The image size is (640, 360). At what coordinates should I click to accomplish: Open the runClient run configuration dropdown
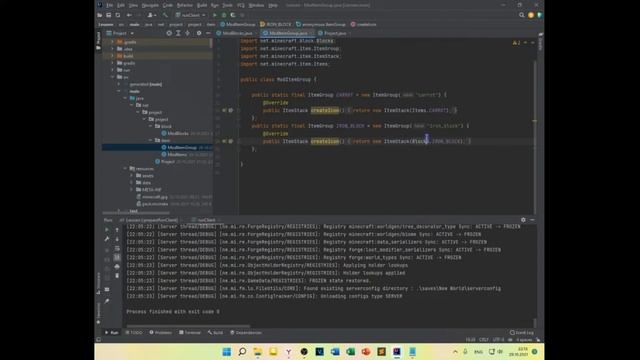pyautogui.click(x=191, y=15)
